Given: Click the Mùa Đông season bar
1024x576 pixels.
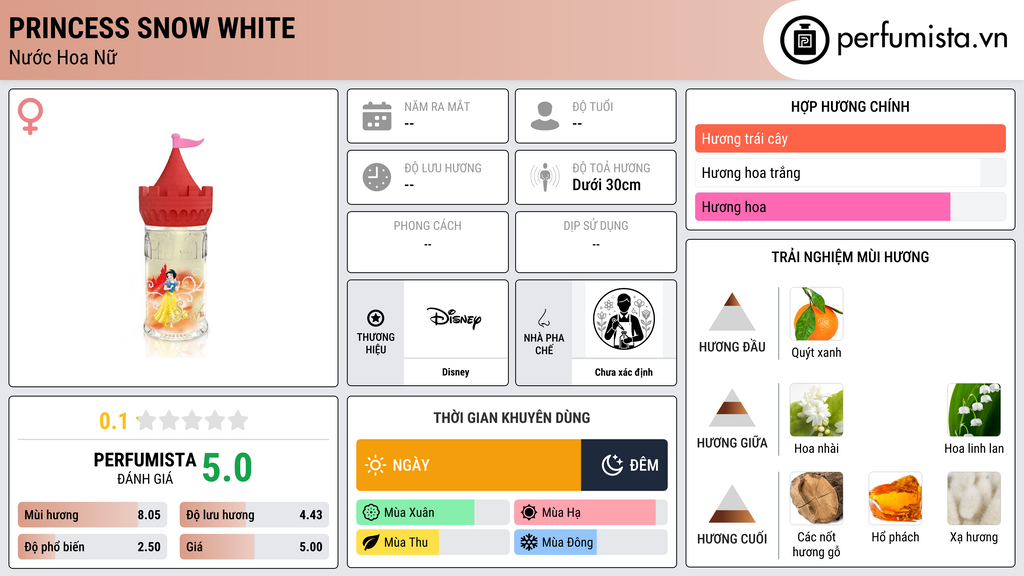Looking at the screenshot, I should [x=590, y=542].
